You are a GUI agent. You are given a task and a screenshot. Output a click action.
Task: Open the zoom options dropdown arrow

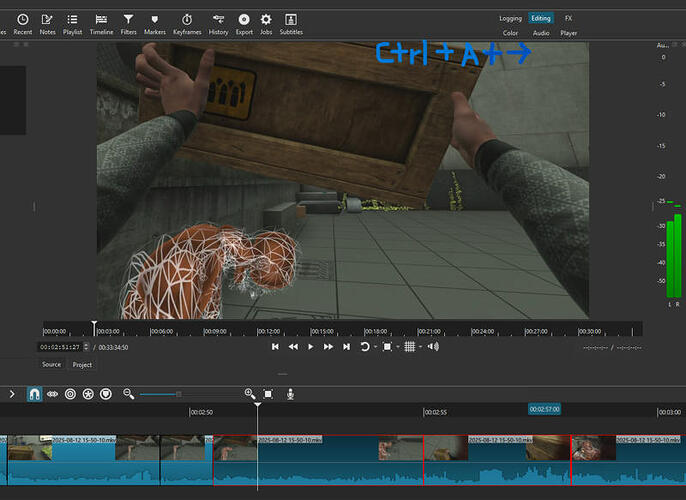(398, 347)
